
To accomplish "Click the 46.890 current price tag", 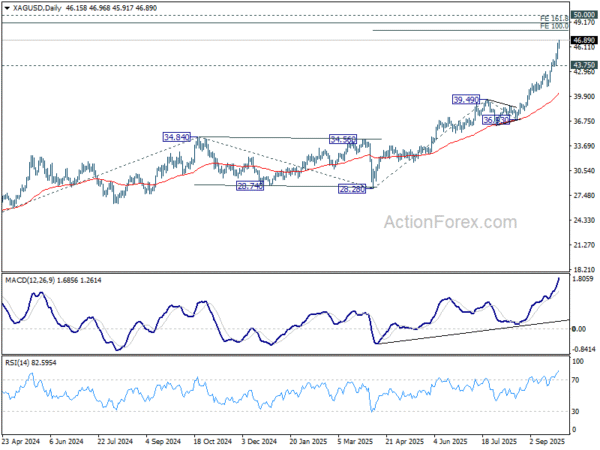I will pos(584,40).
